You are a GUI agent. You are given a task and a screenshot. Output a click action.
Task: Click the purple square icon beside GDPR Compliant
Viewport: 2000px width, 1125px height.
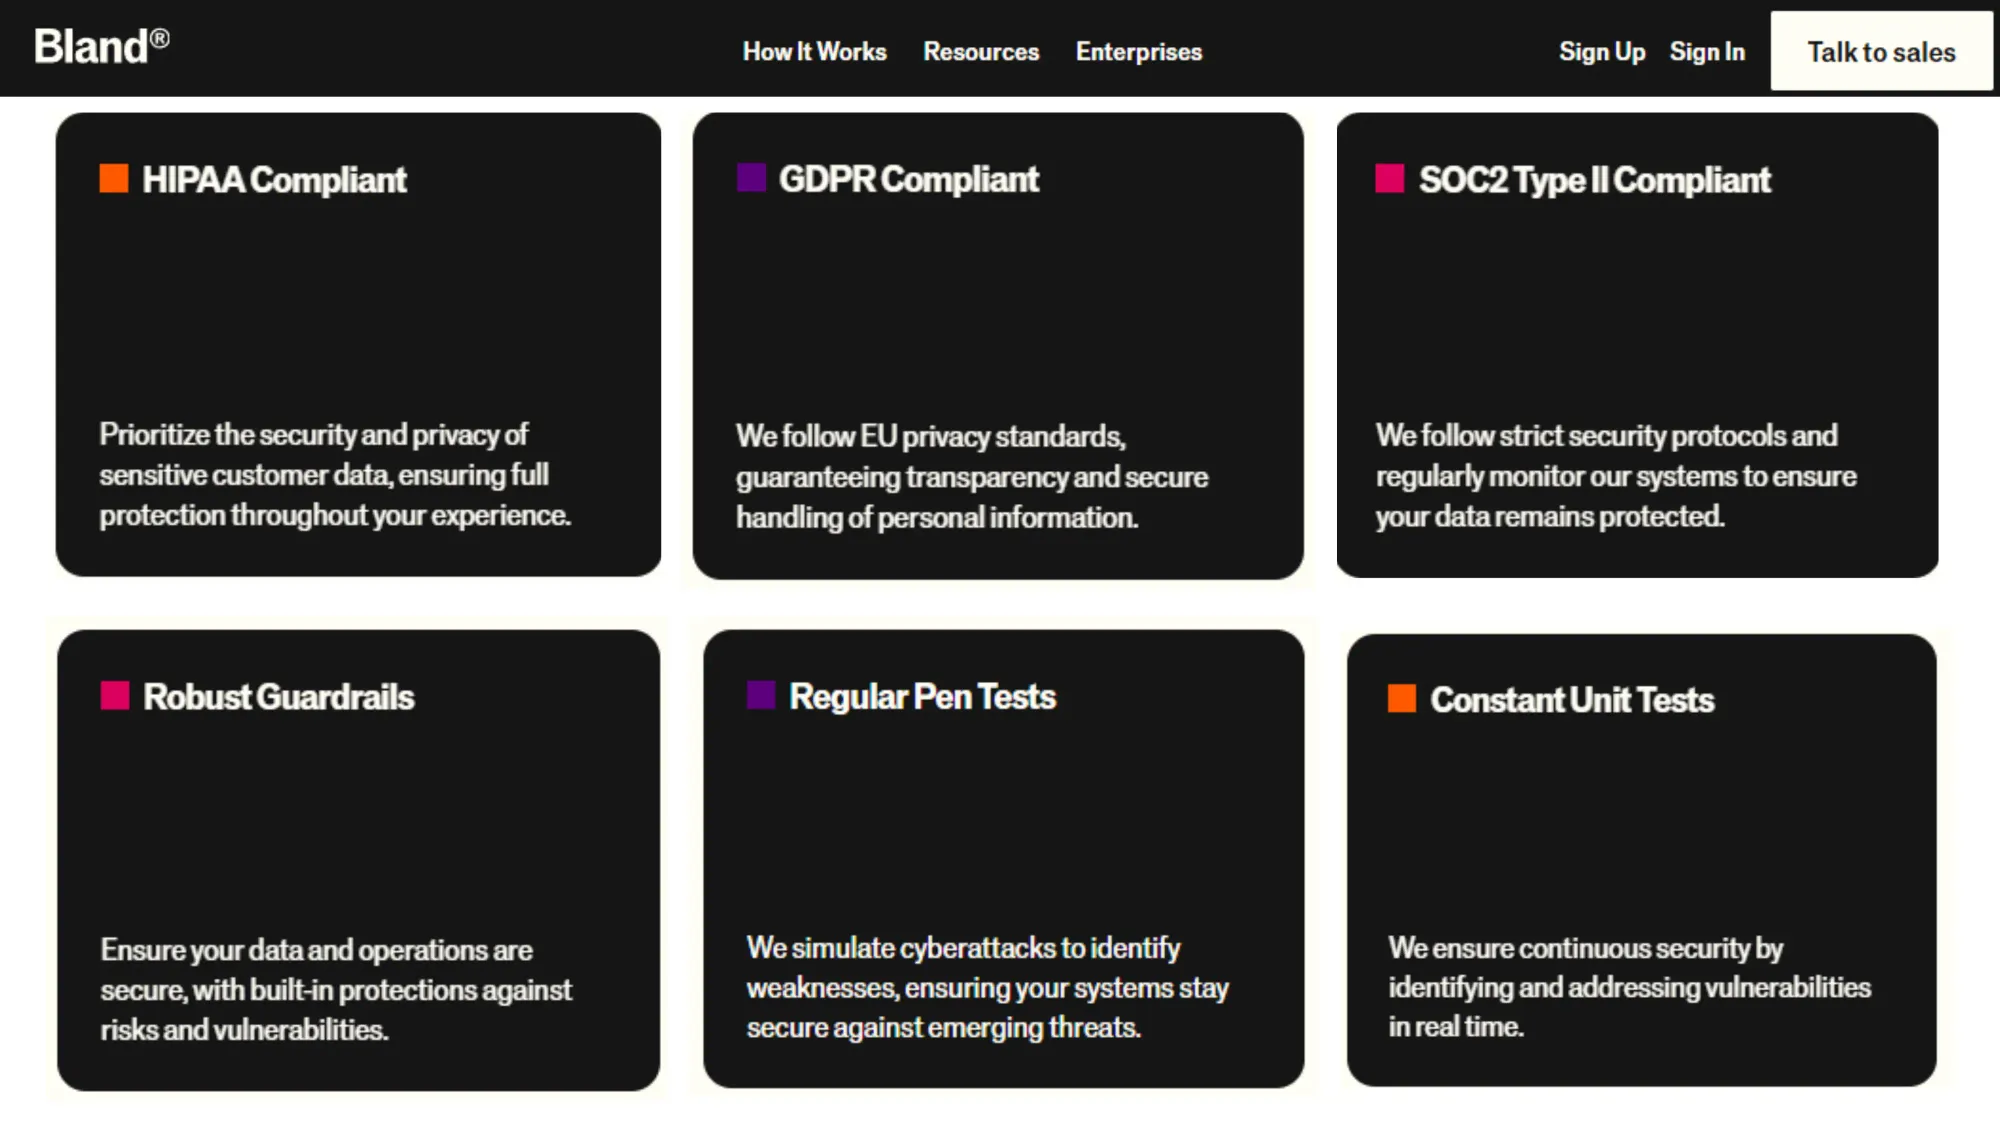(751, 177)
